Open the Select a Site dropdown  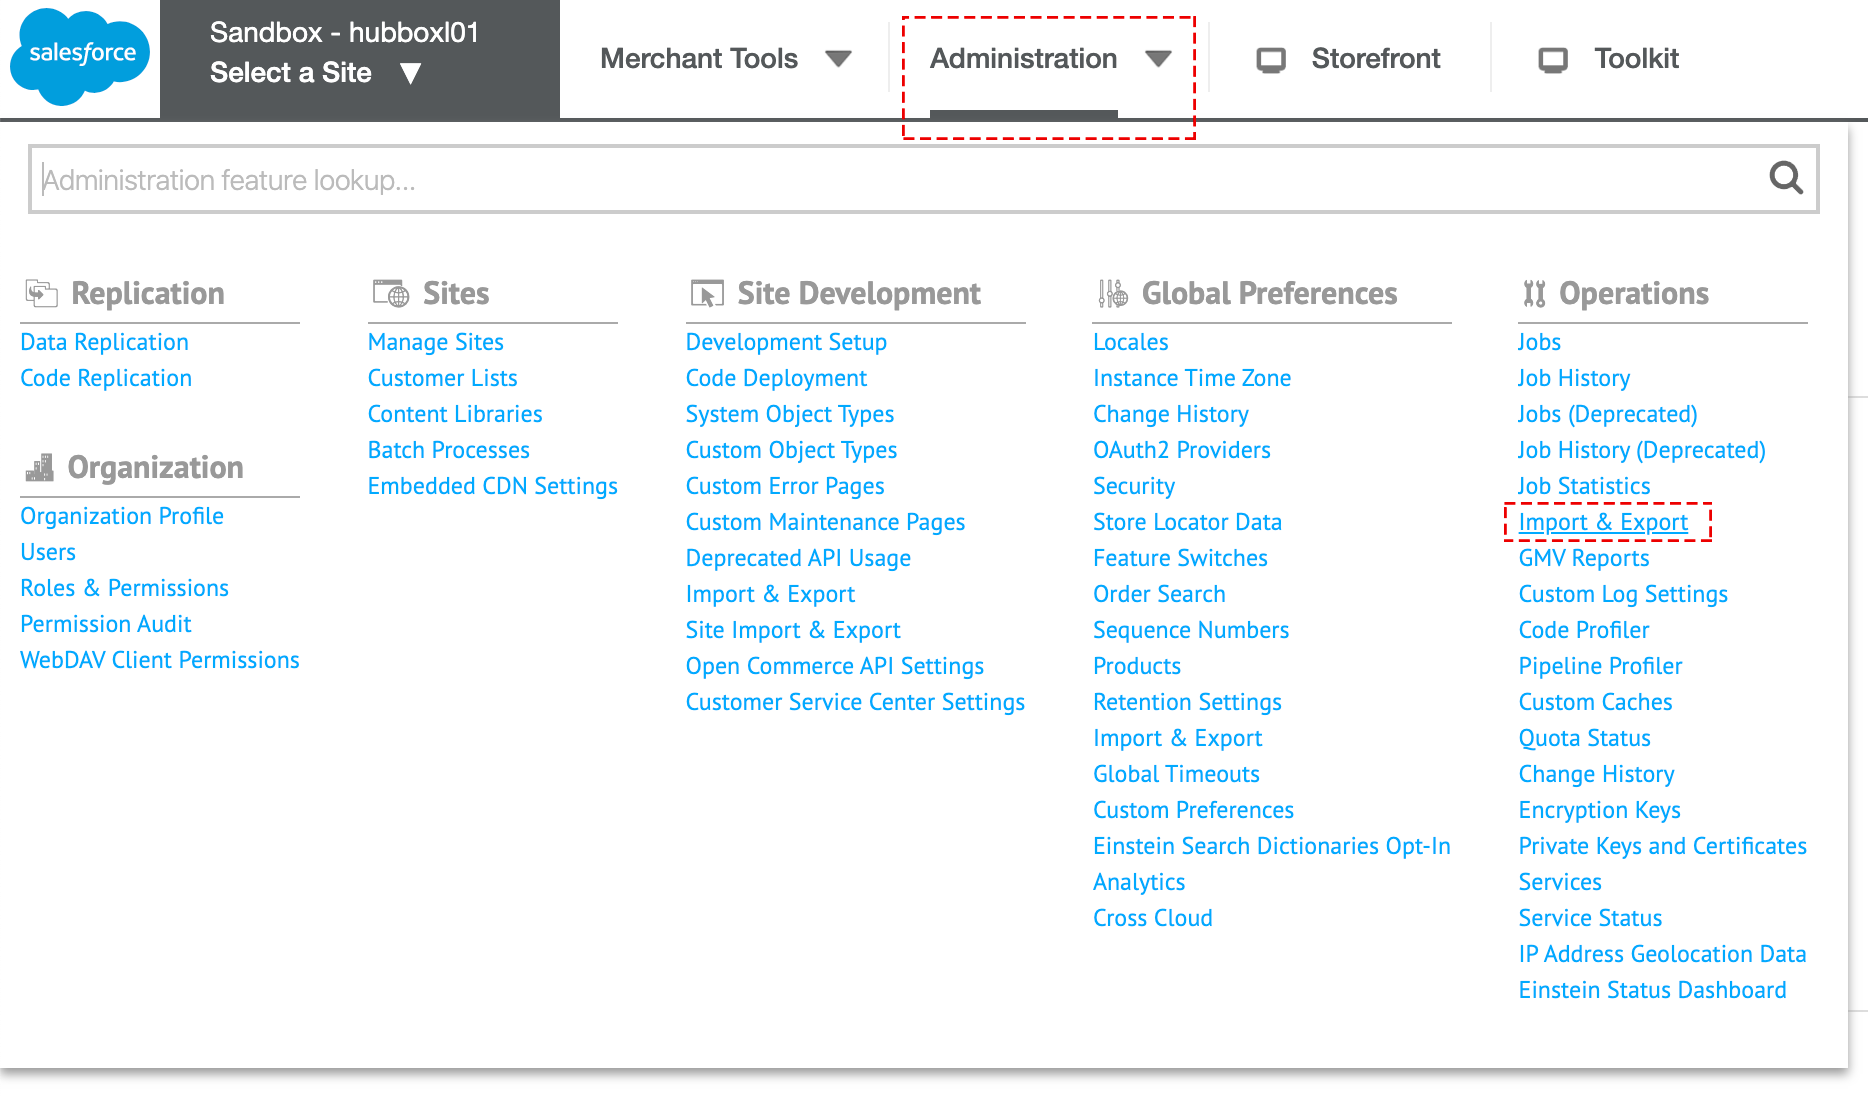(x=315, y=73)
